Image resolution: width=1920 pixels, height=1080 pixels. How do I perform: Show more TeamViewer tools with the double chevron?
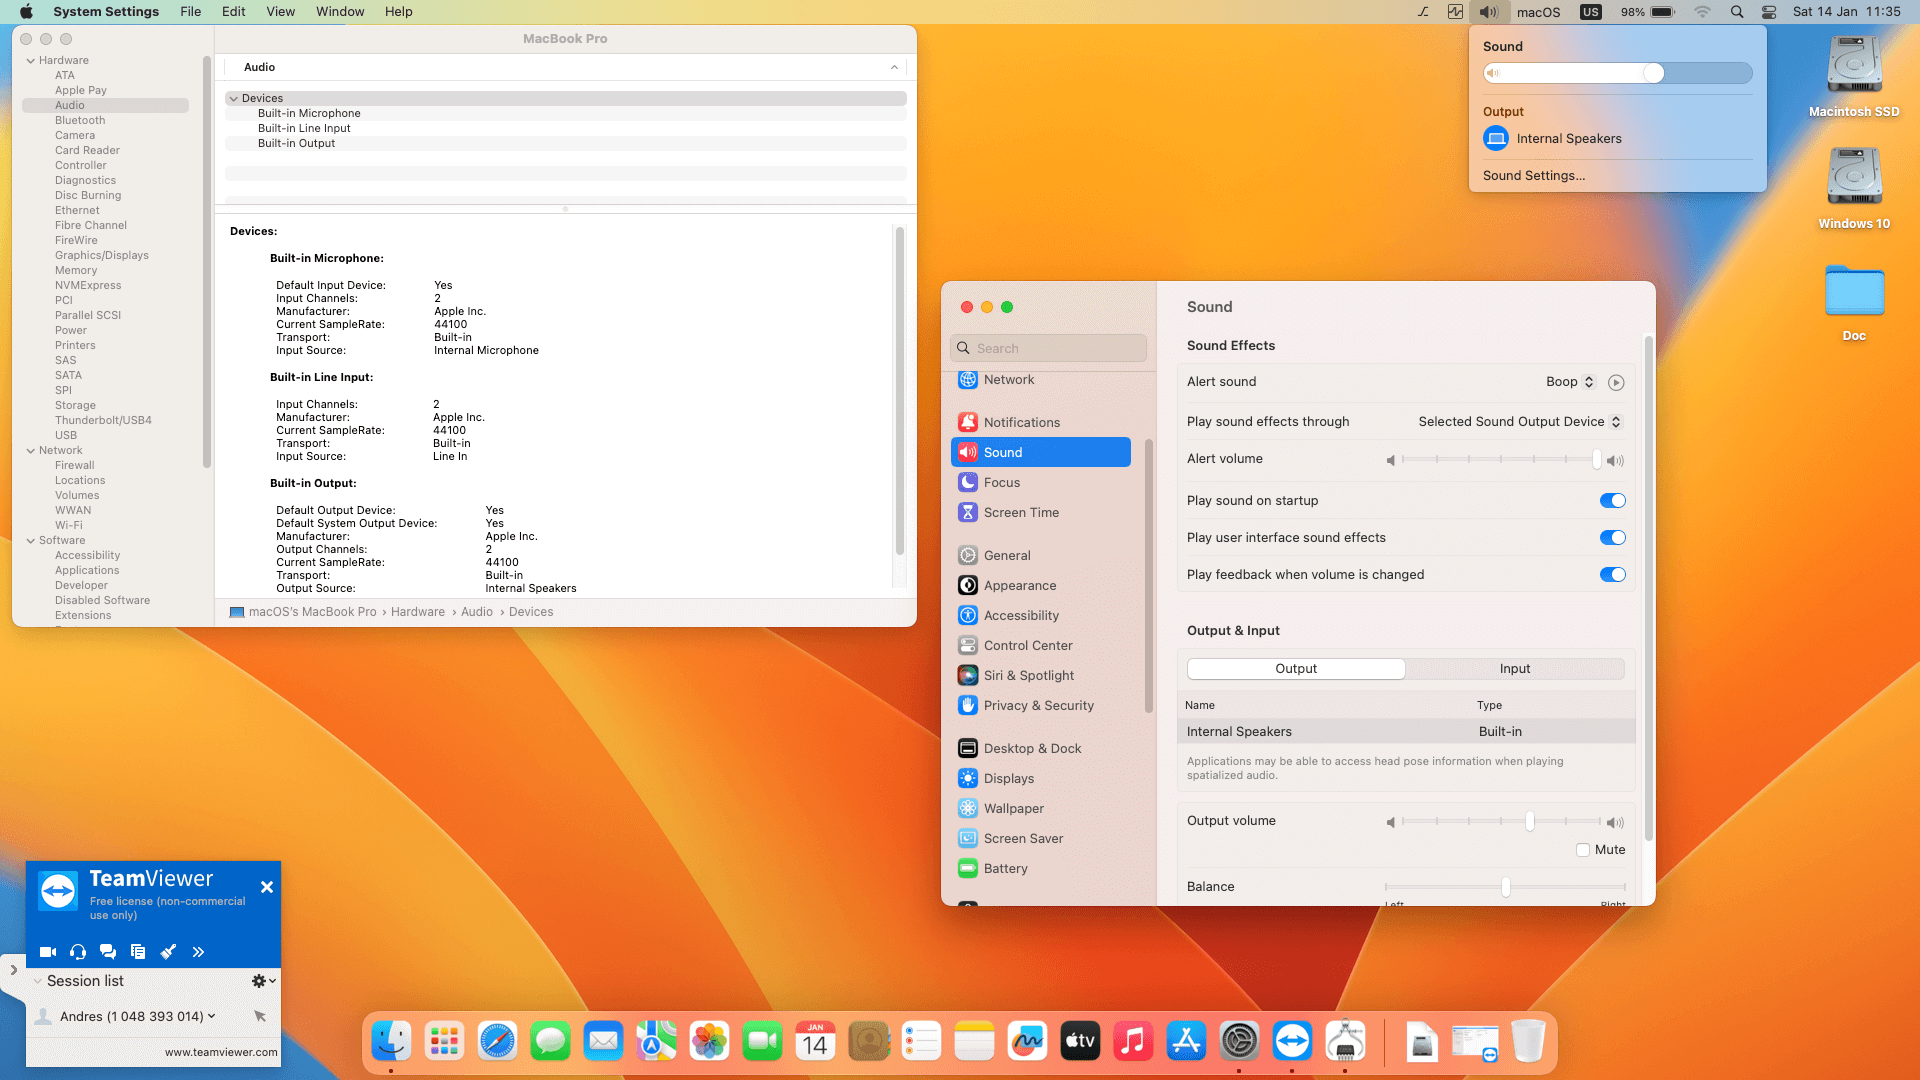pyautogui.click(x=198, y=952)
